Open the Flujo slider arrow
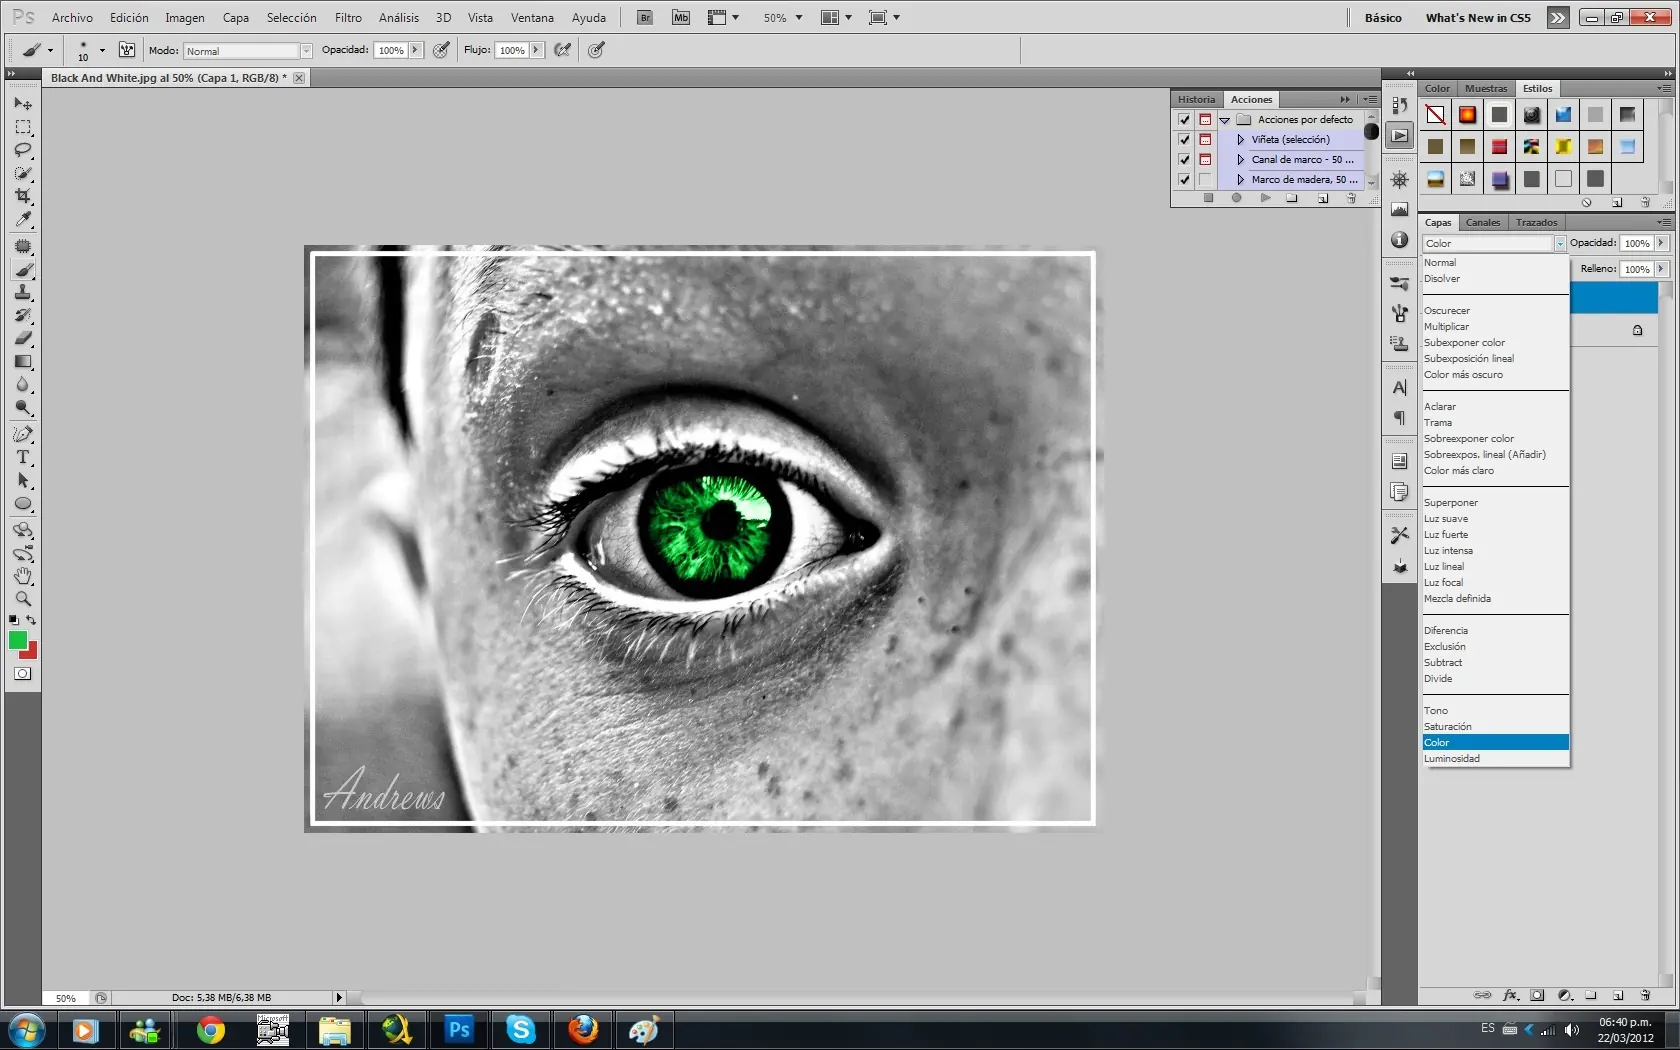The width and height of the screenshot is (1680, 1050). coord(536,50)
